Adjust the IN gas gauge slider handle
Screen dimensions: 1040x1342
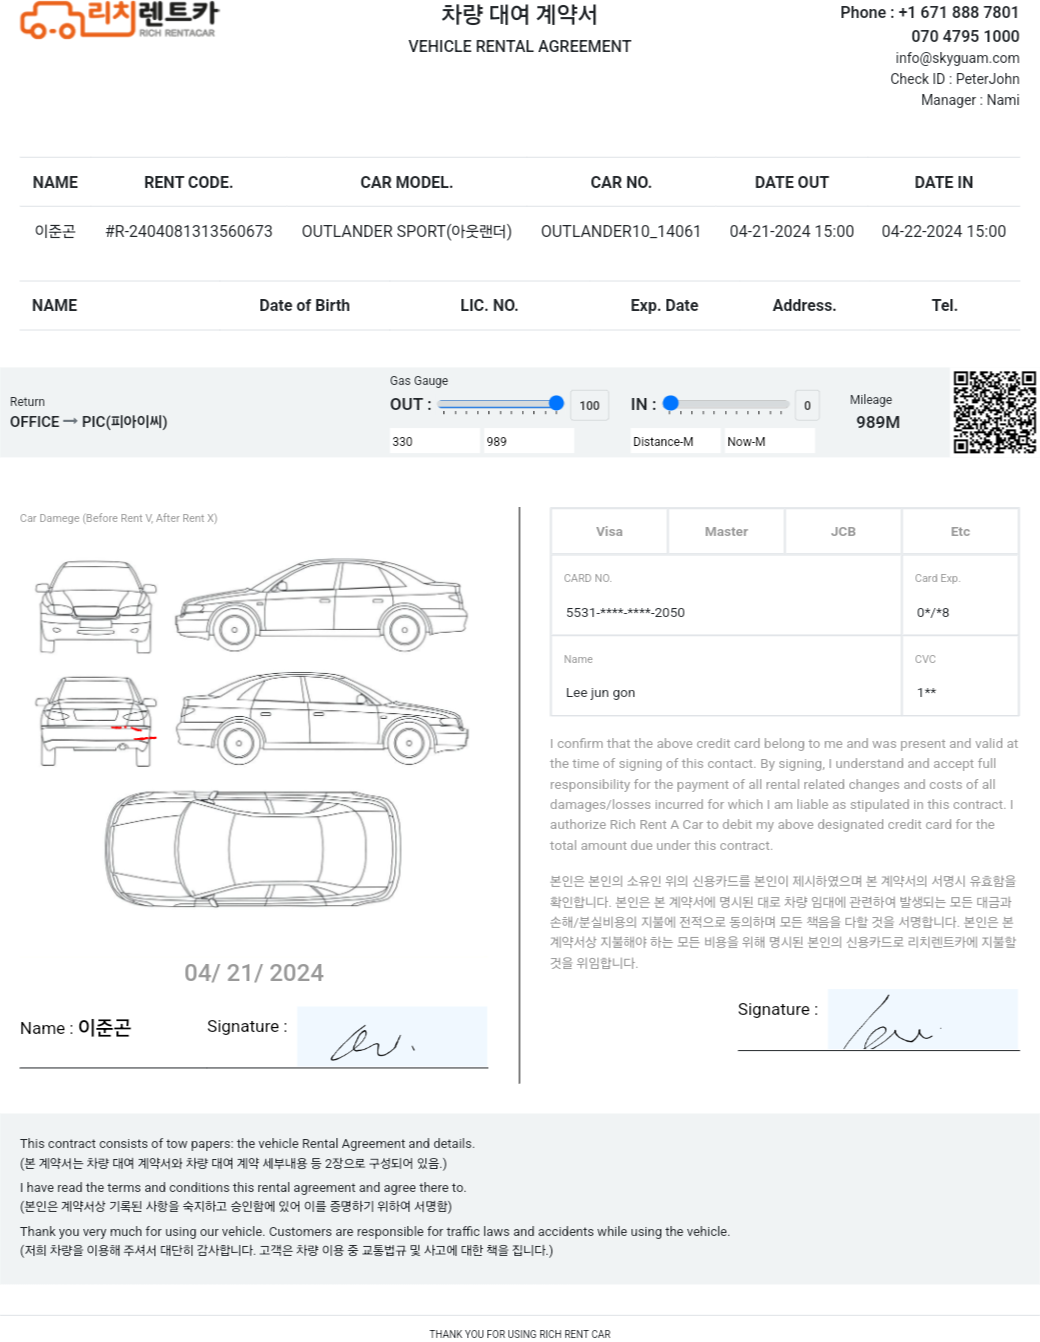[671, 403]
